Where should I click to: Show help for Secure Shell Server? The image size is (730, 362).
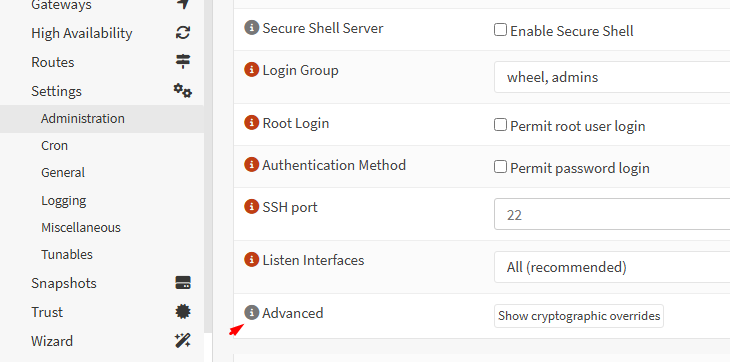click(251, 27)
